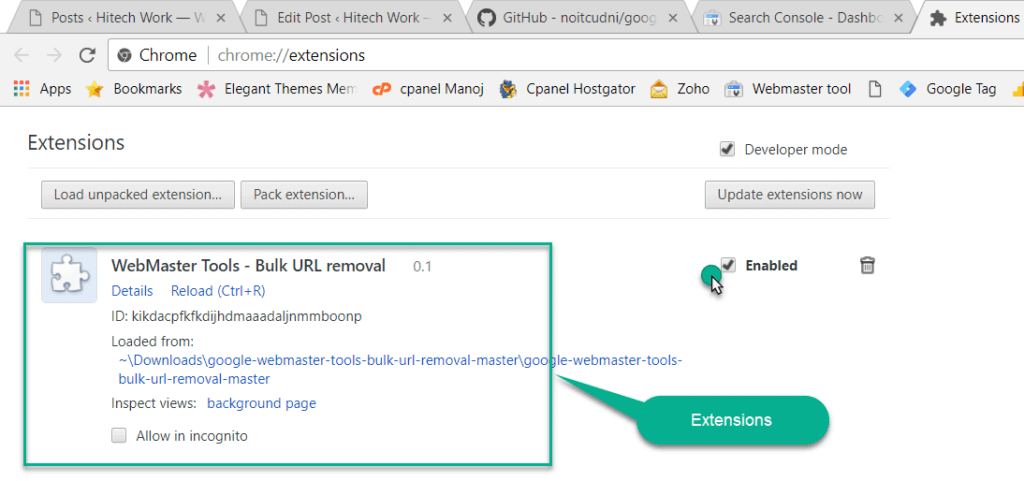Toggle Developer mode checkbox
The image size is (1024, 481).
[x=727, y=149]
